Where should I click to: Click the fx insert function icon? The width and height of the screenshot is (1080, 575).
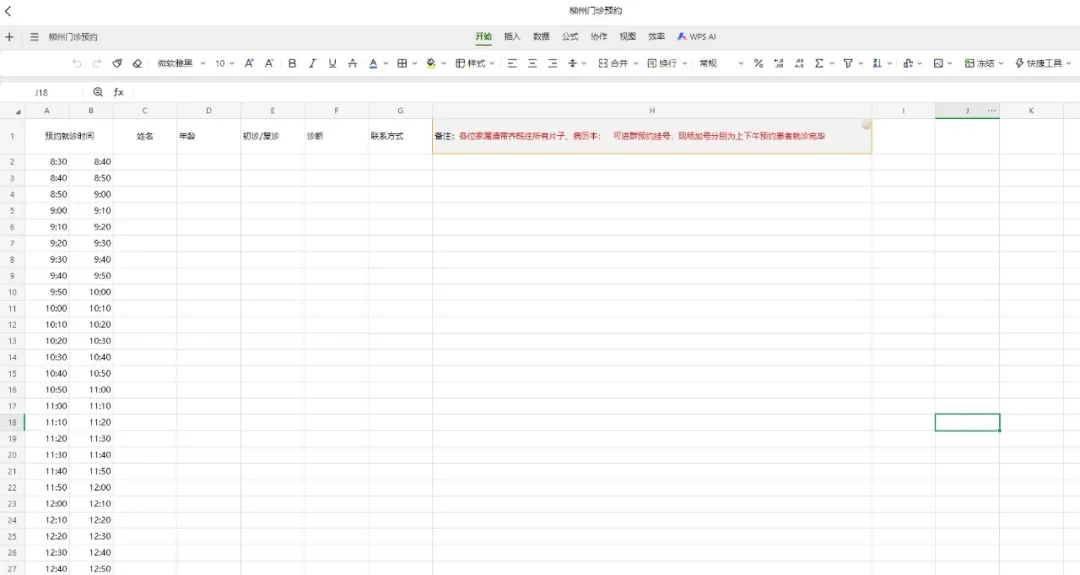pyautogui.click(x=118, y=92)
